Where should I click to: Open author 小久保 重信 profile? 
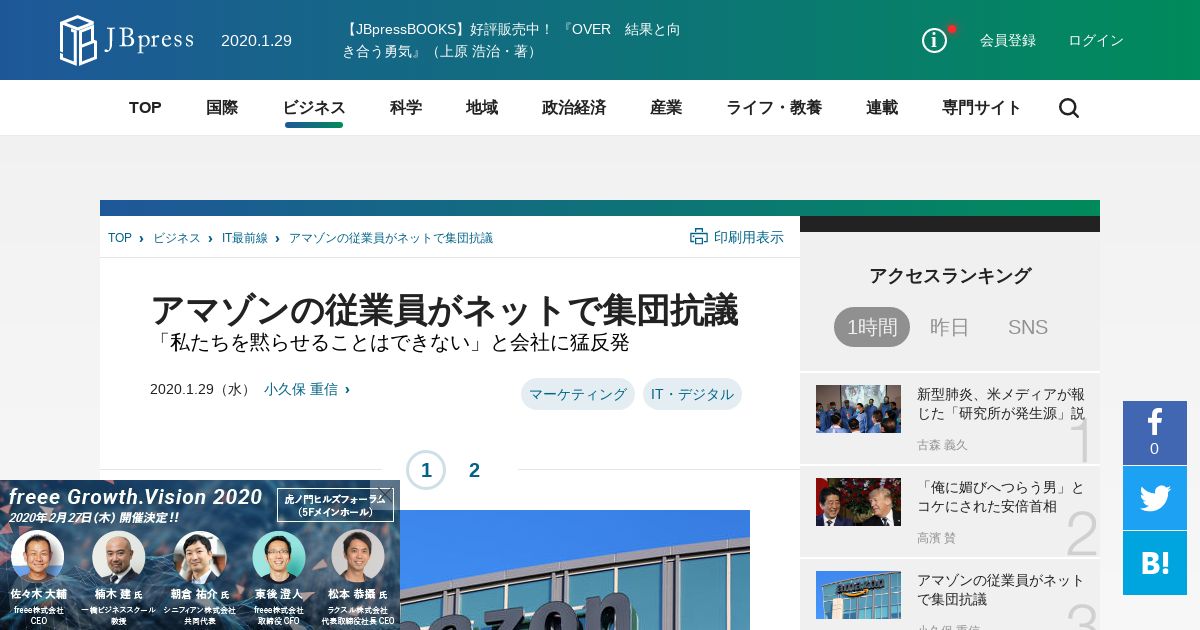(x=301, y=389)
